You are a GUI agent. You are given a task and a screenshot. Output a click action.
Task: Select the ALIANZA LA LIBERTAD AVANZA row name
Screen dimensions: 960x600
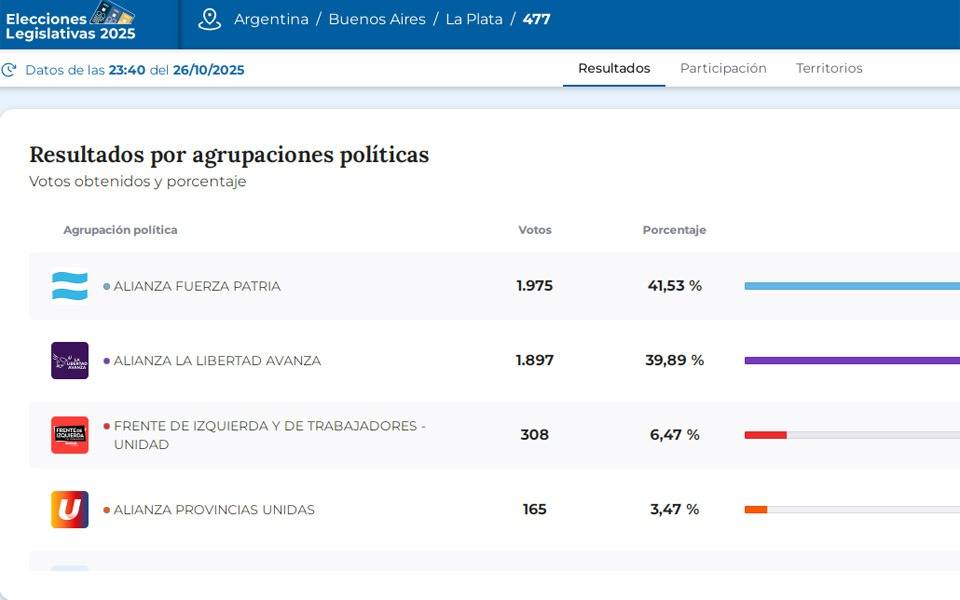click(x=217, y=361)
